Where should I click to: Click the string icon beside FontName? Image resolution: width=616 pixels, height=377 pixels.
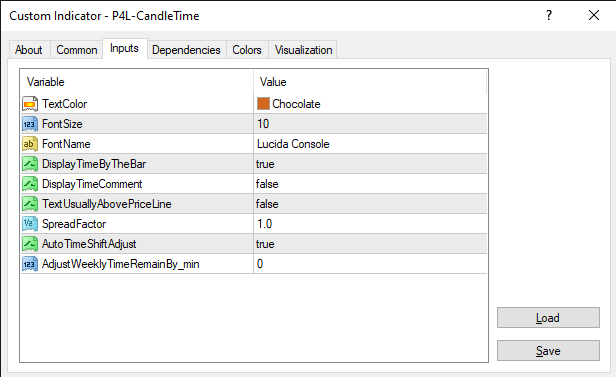point(30,144)
